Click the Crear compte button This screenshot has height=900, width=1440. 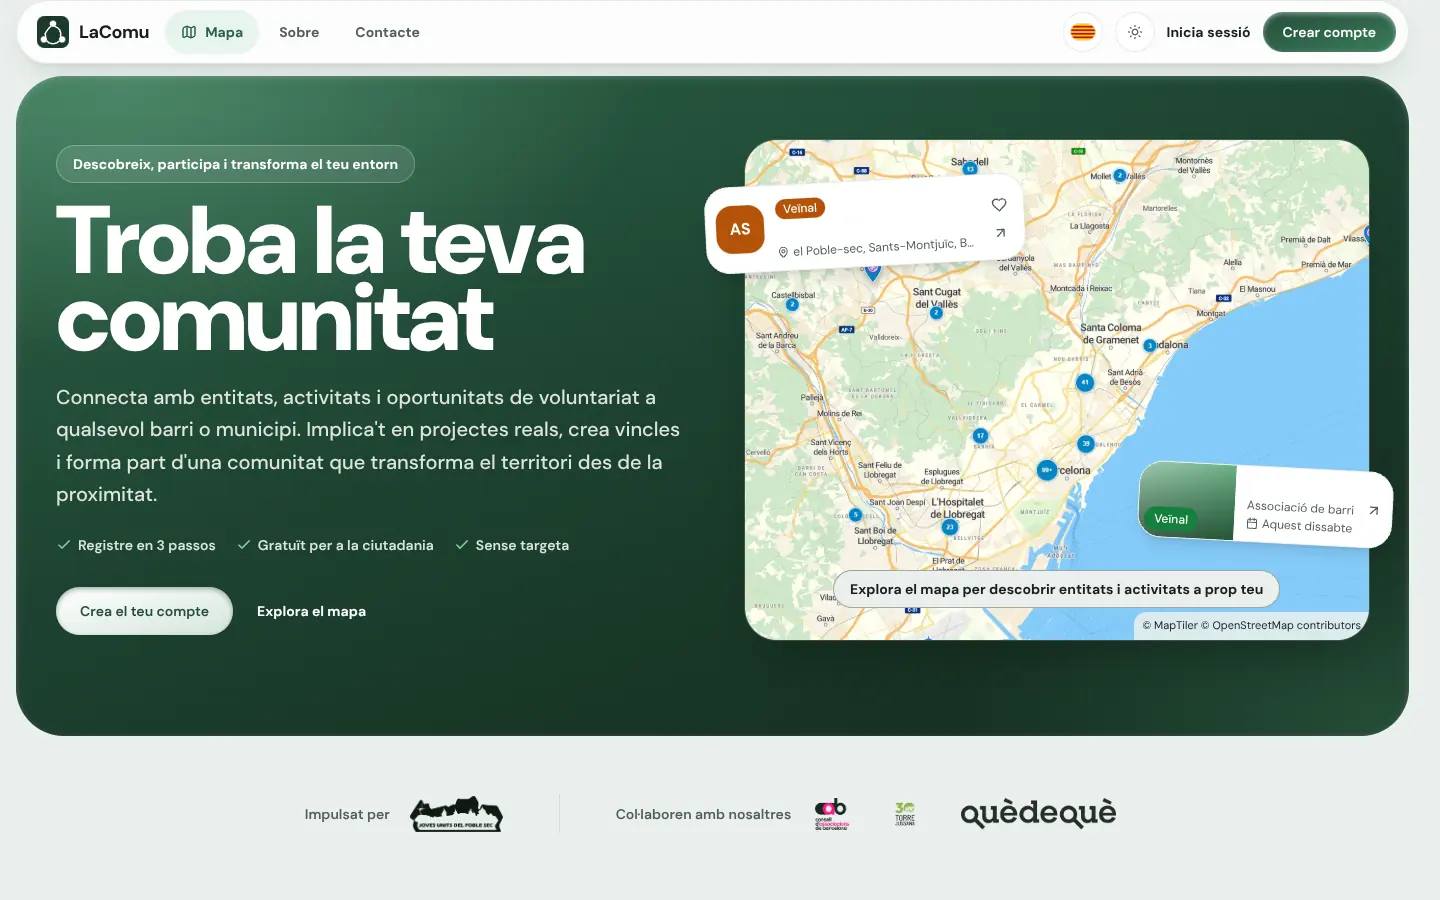coord(1329,32)
